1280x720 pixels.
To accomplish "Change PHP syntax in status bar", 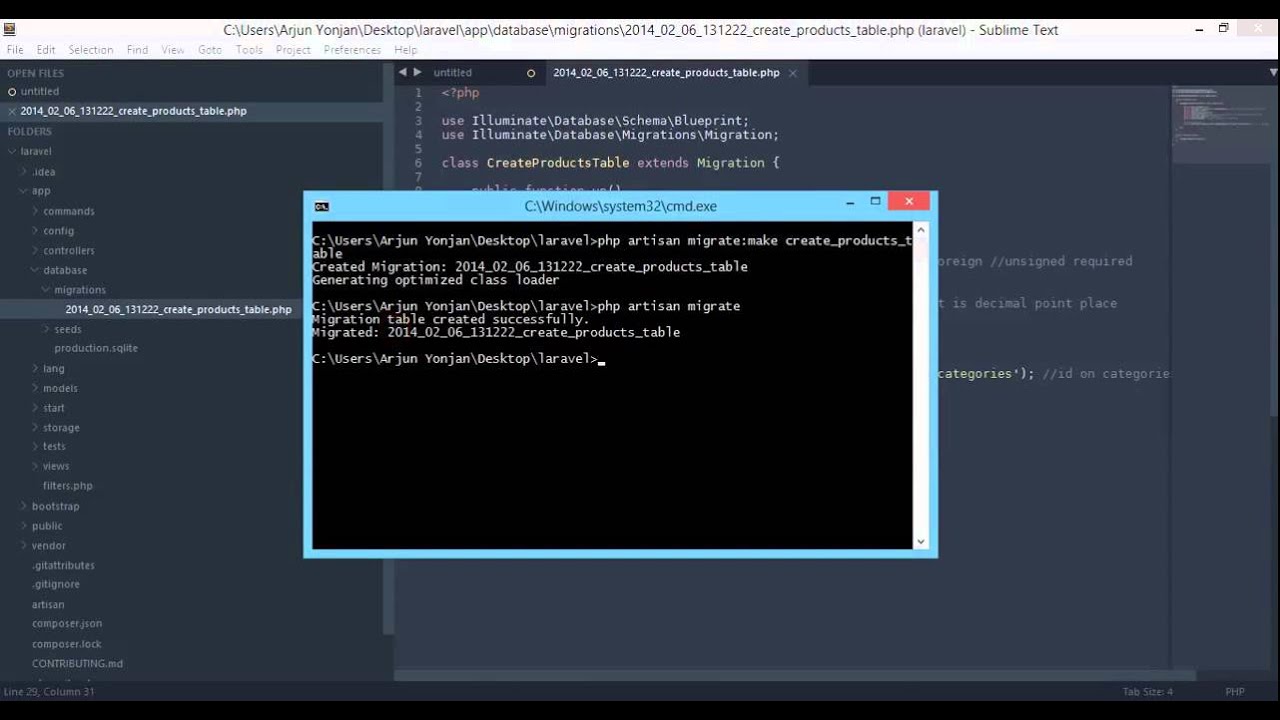I will [1235, 691].
